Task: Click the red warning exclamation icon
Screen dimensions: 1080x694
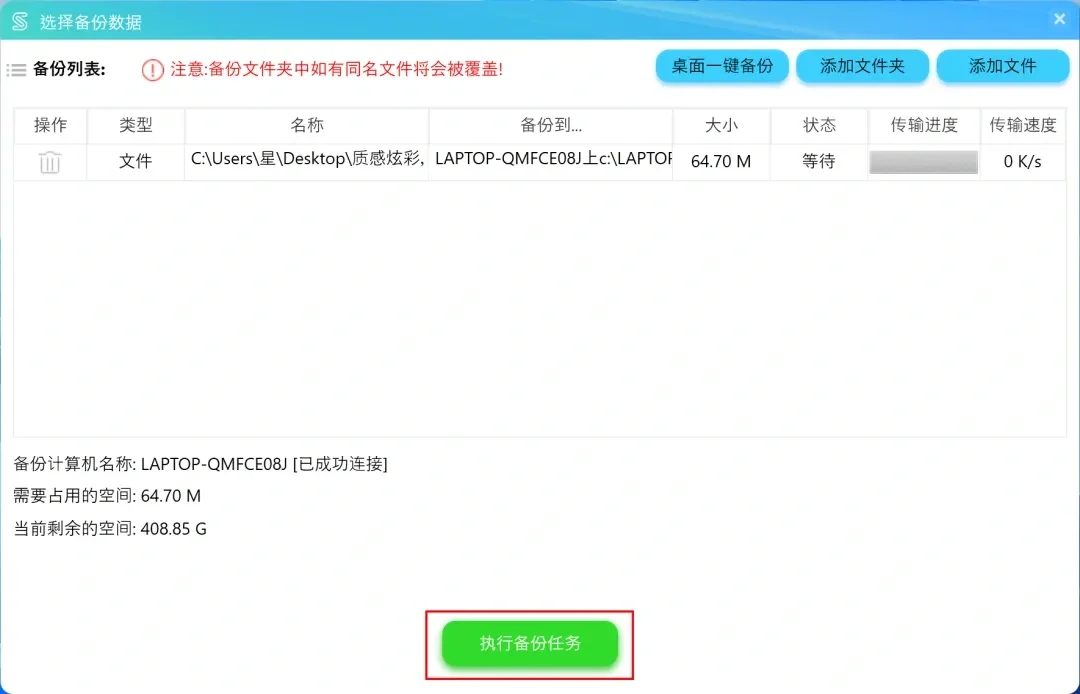Action: (x=152, y=69)
